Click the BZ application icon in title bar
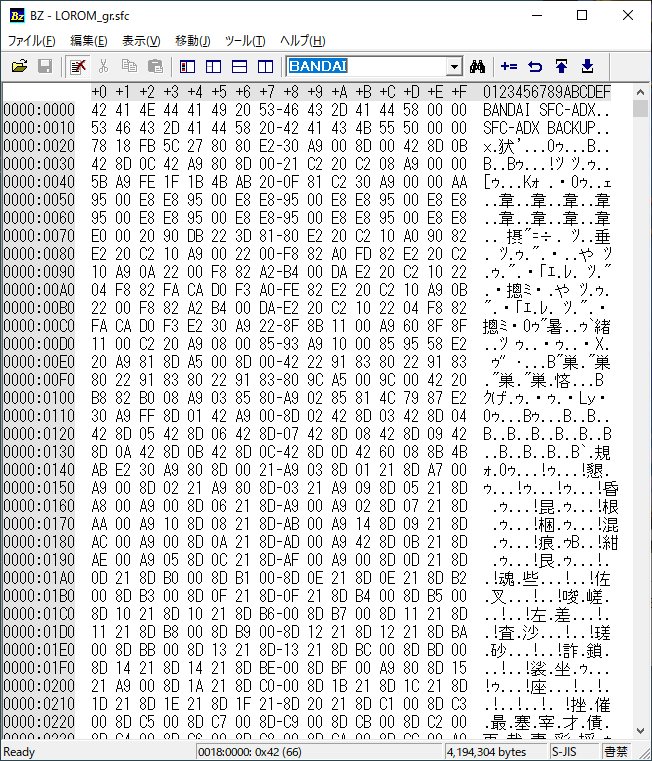The height and width of the screenshot is (761, 652). [17, 16]
